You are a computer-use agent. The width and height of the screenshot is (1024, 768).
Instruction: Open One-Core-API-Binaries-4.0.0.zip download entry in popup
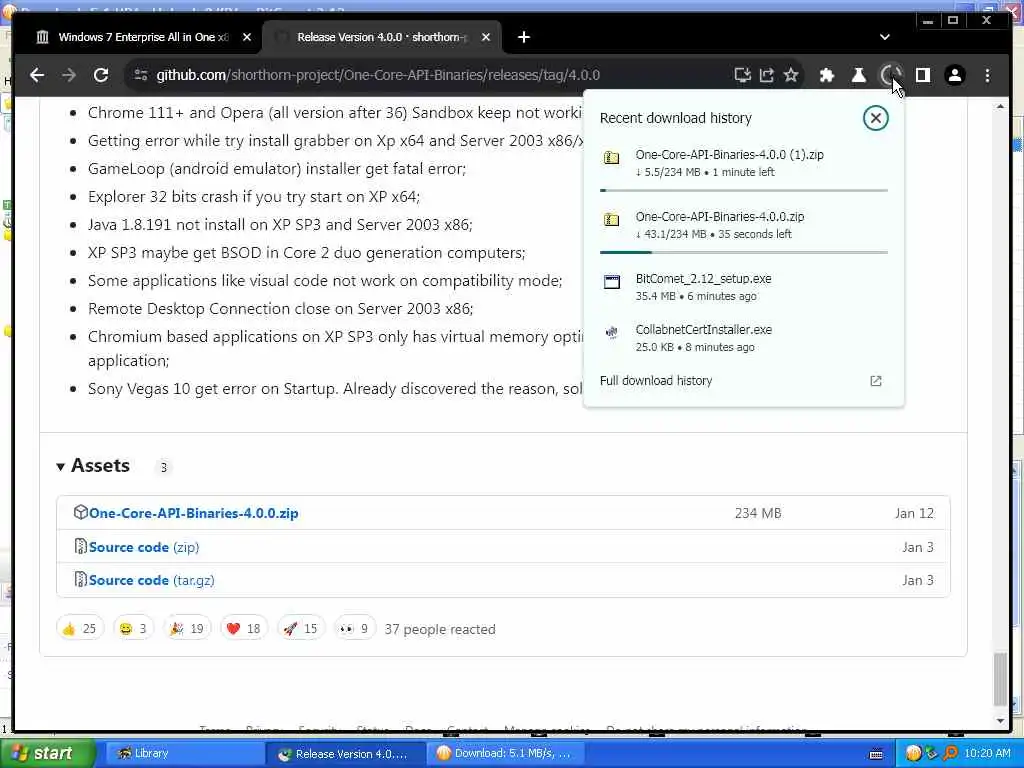point(744,225)
